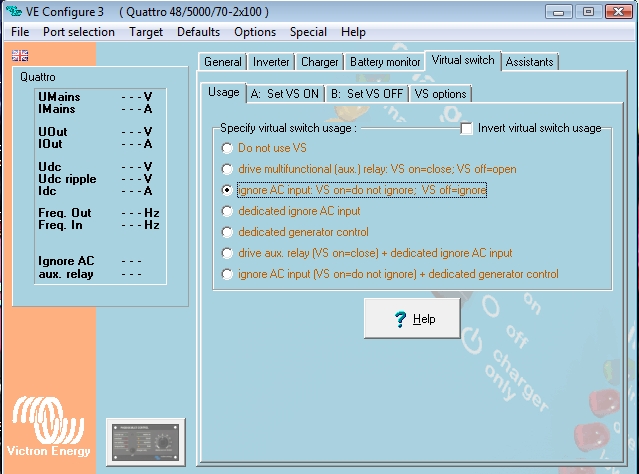The height and width of the screenshot is (474, 639).
Task: Click the Freq. Out reading label
Action: pos(65,213)
